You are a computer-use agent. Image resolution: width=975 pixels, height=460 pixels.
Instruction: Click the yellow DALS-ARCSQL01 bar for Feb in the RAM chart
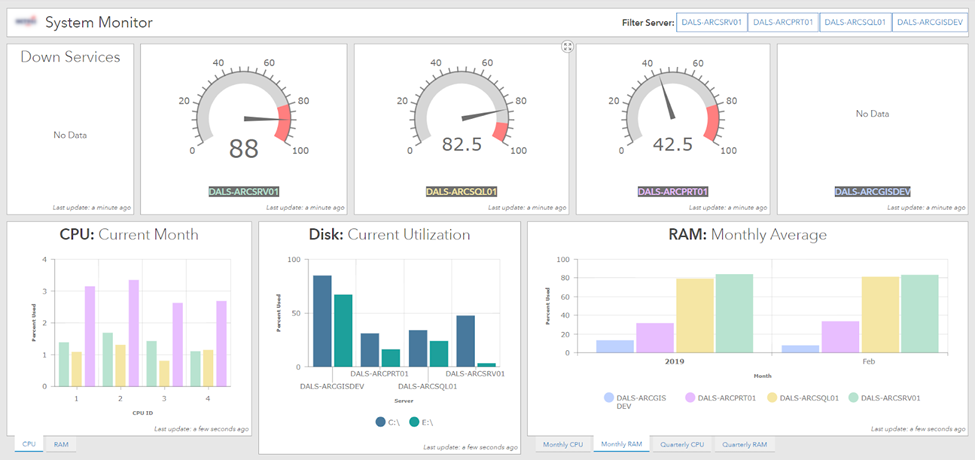pos(880,315)
